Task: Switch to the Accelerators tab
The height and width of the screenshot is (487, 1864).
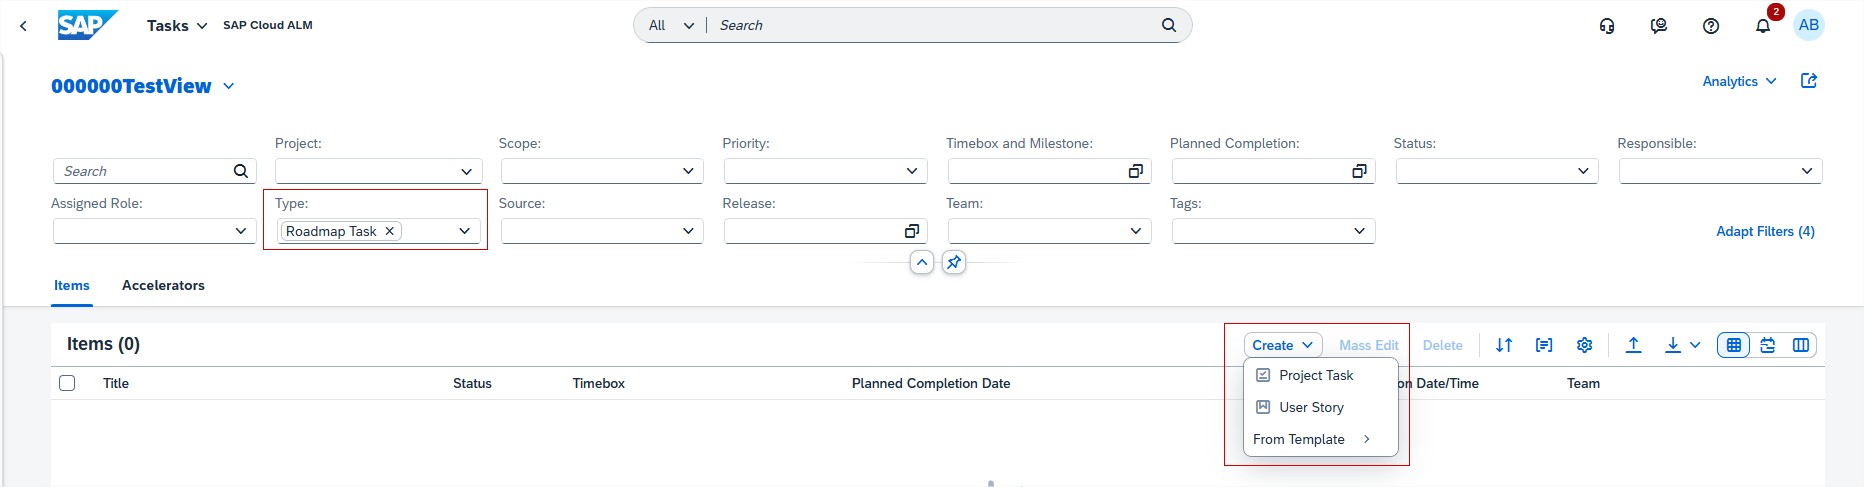Action: 163,285
